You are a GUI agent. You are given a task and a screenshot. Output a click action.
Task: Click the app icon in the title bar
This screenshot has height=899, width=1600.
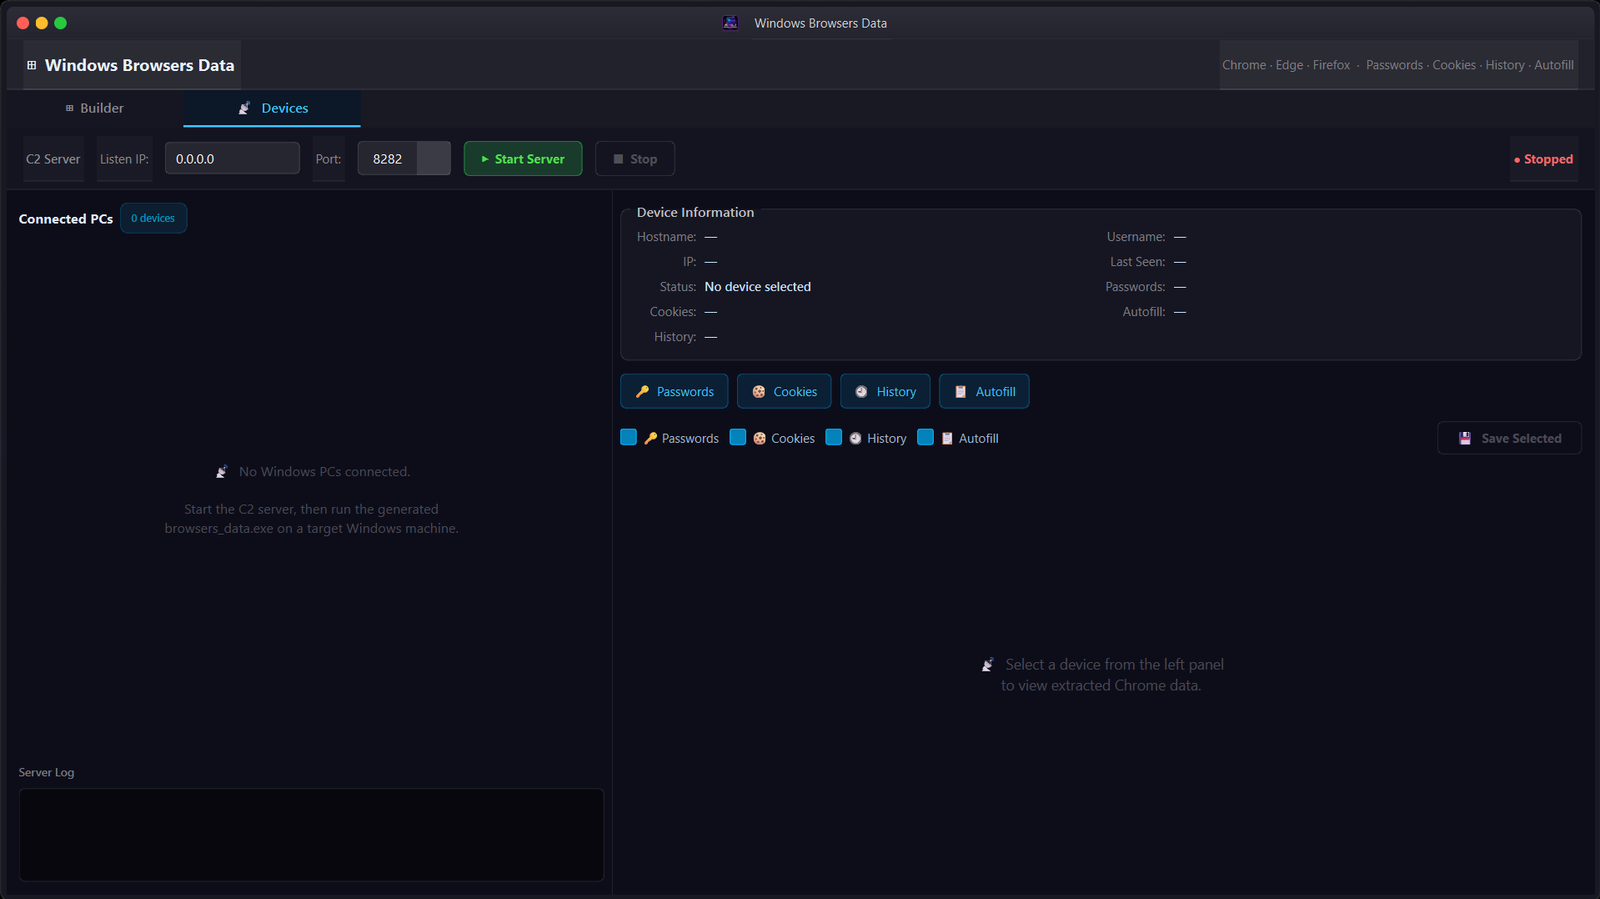pyautogui.click(x=731, y=23)
